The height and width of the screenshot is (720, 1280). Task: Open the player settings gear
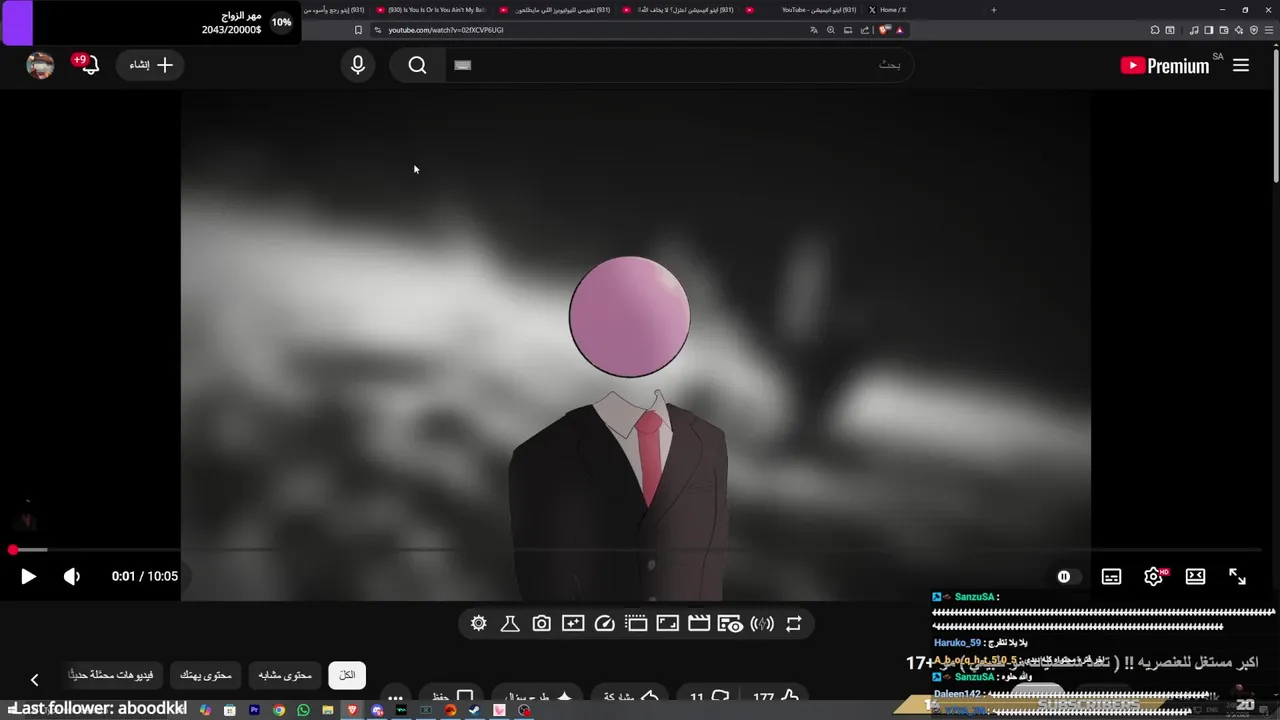click(1153, 576)
